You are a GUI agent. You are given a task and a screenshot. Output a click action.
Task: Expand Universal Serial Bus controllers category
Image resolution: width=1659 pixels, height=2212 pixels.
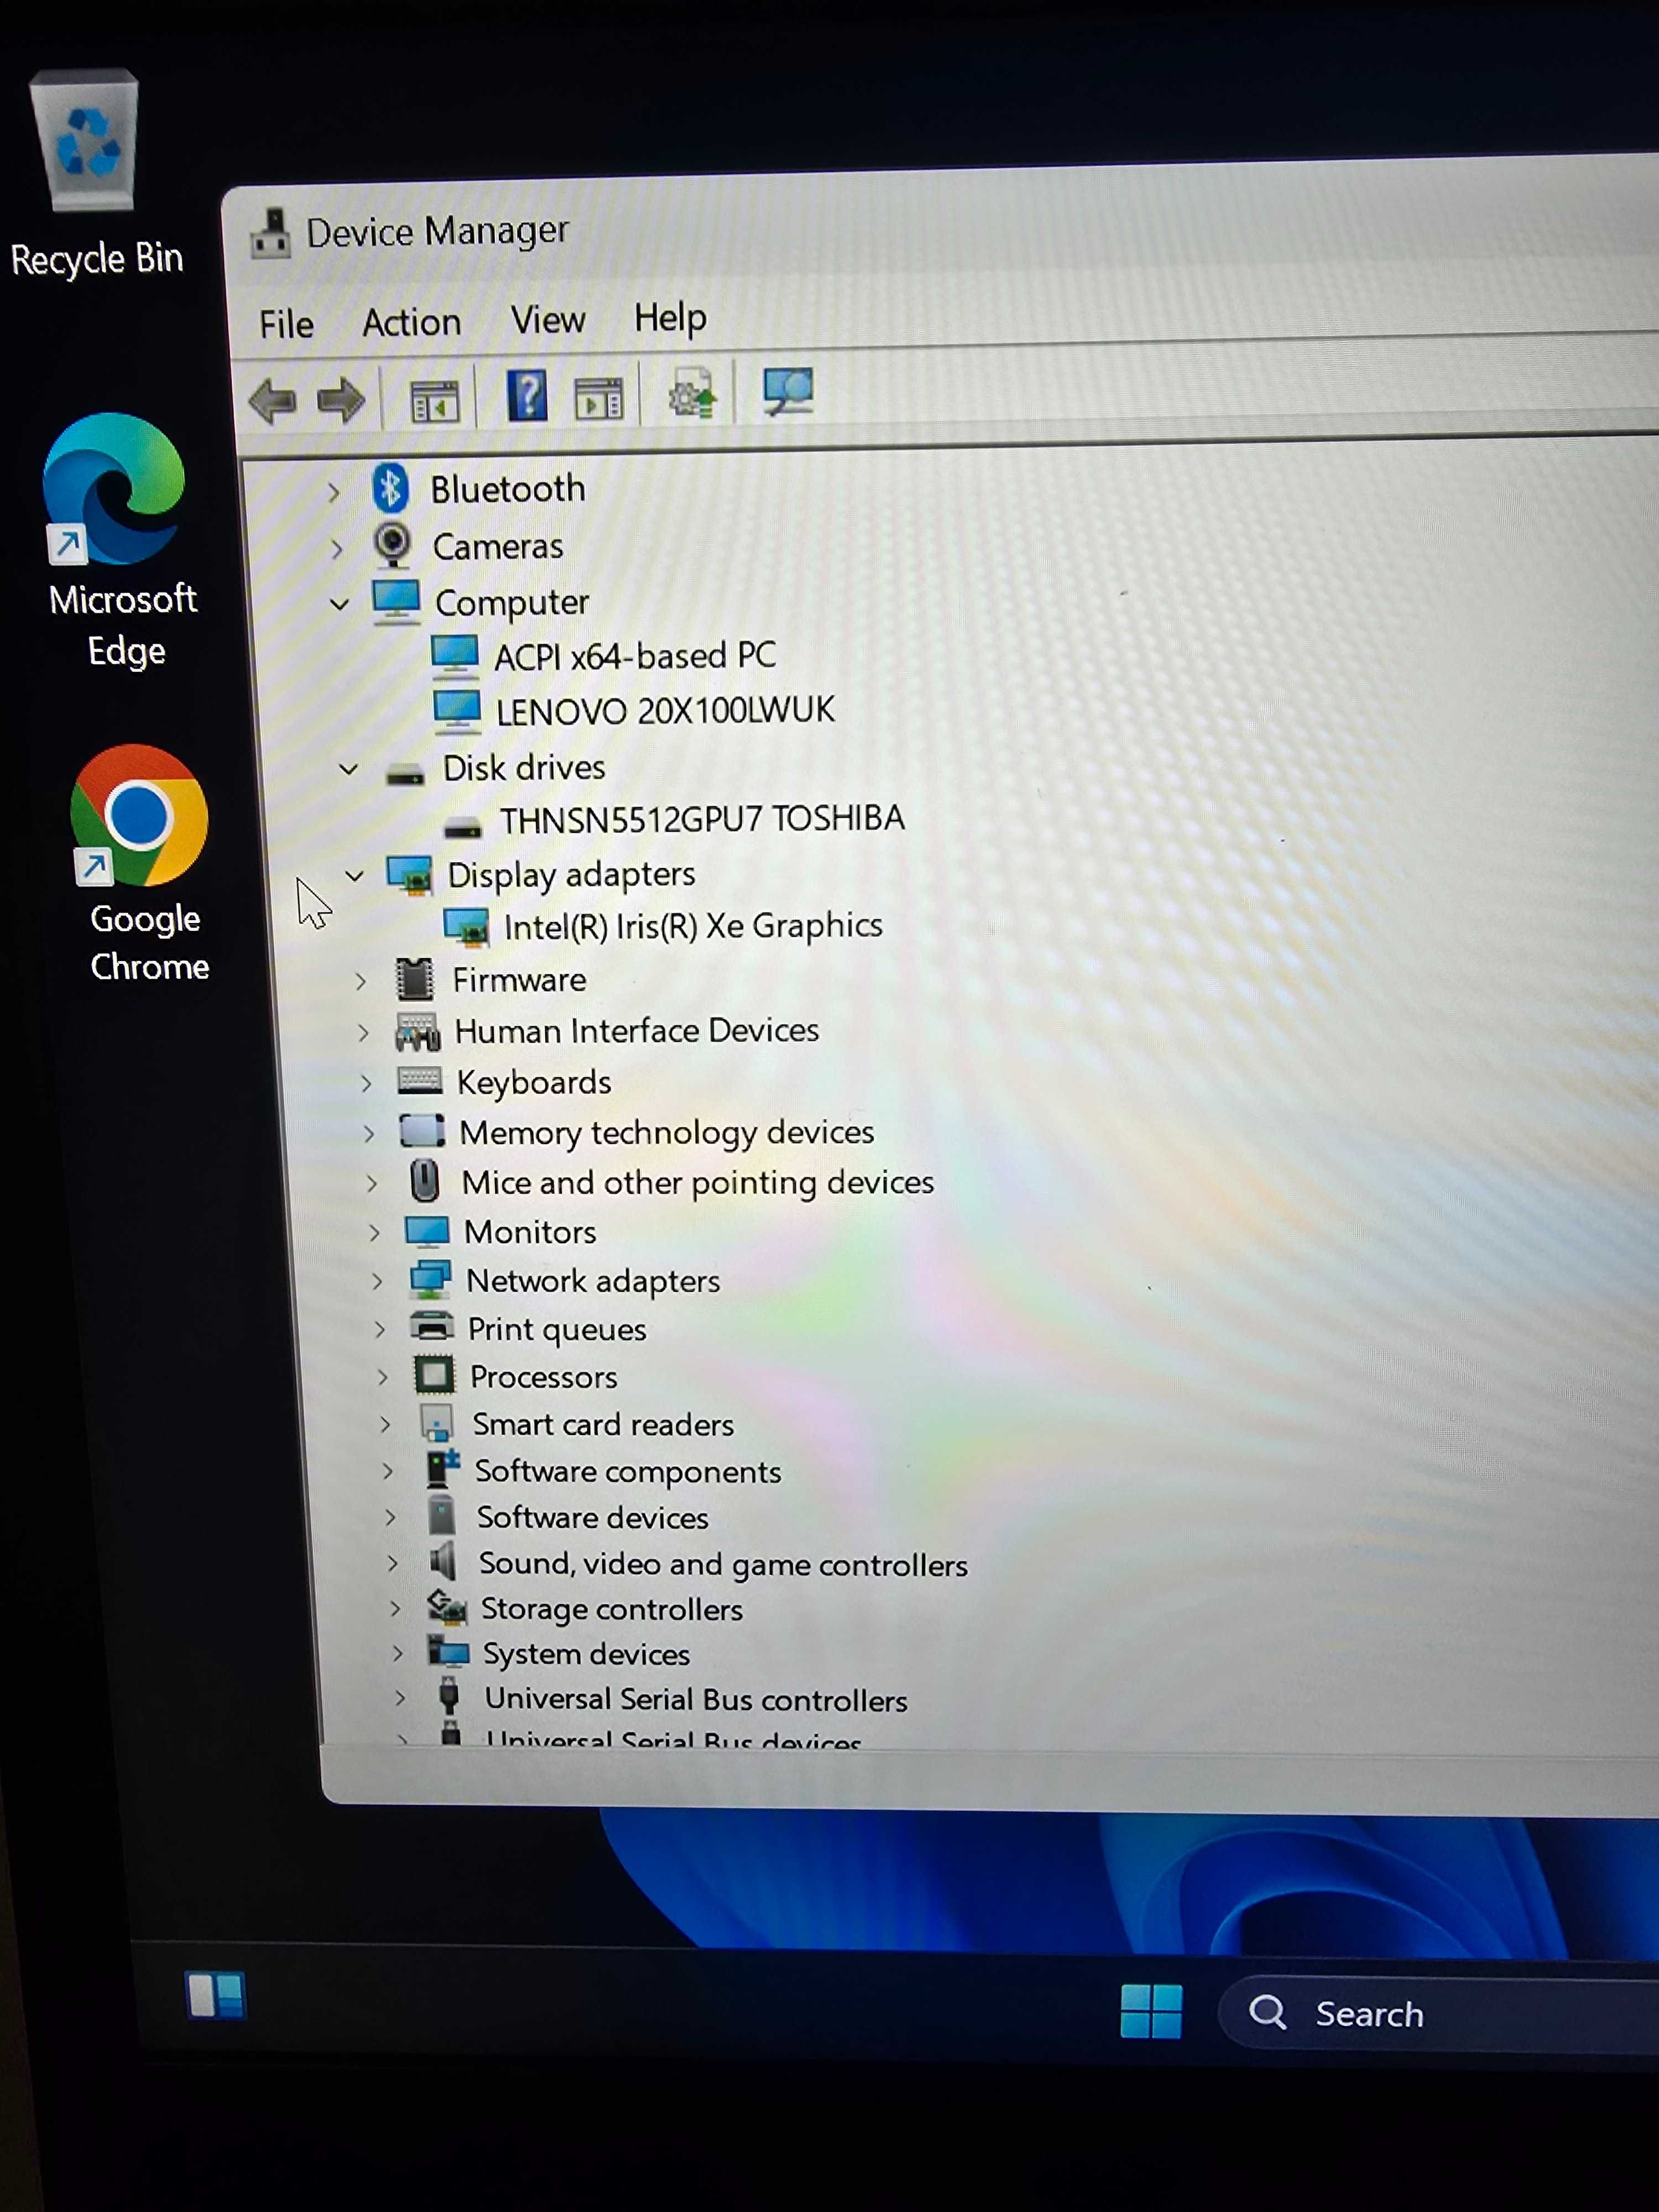point(400,1698)
